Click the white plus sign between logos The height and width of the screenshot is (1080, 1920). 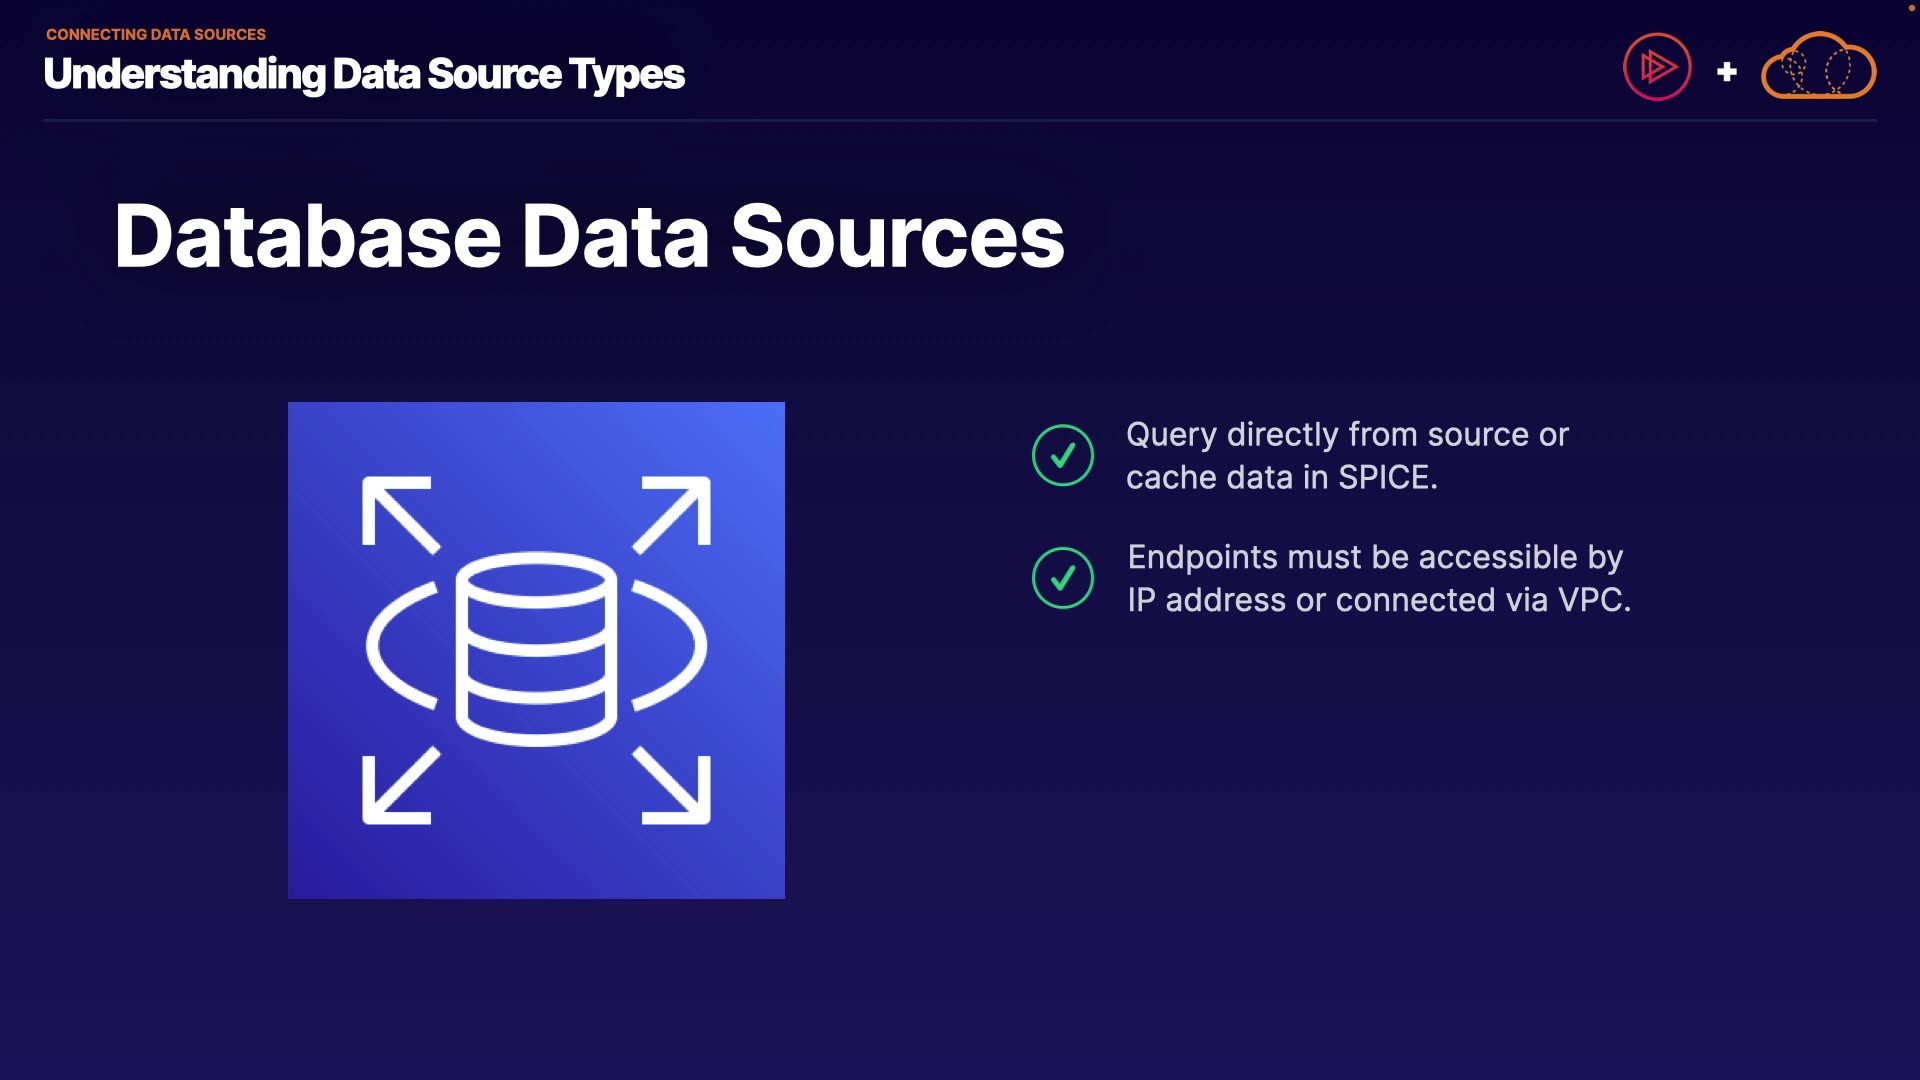pos(1727,72)
